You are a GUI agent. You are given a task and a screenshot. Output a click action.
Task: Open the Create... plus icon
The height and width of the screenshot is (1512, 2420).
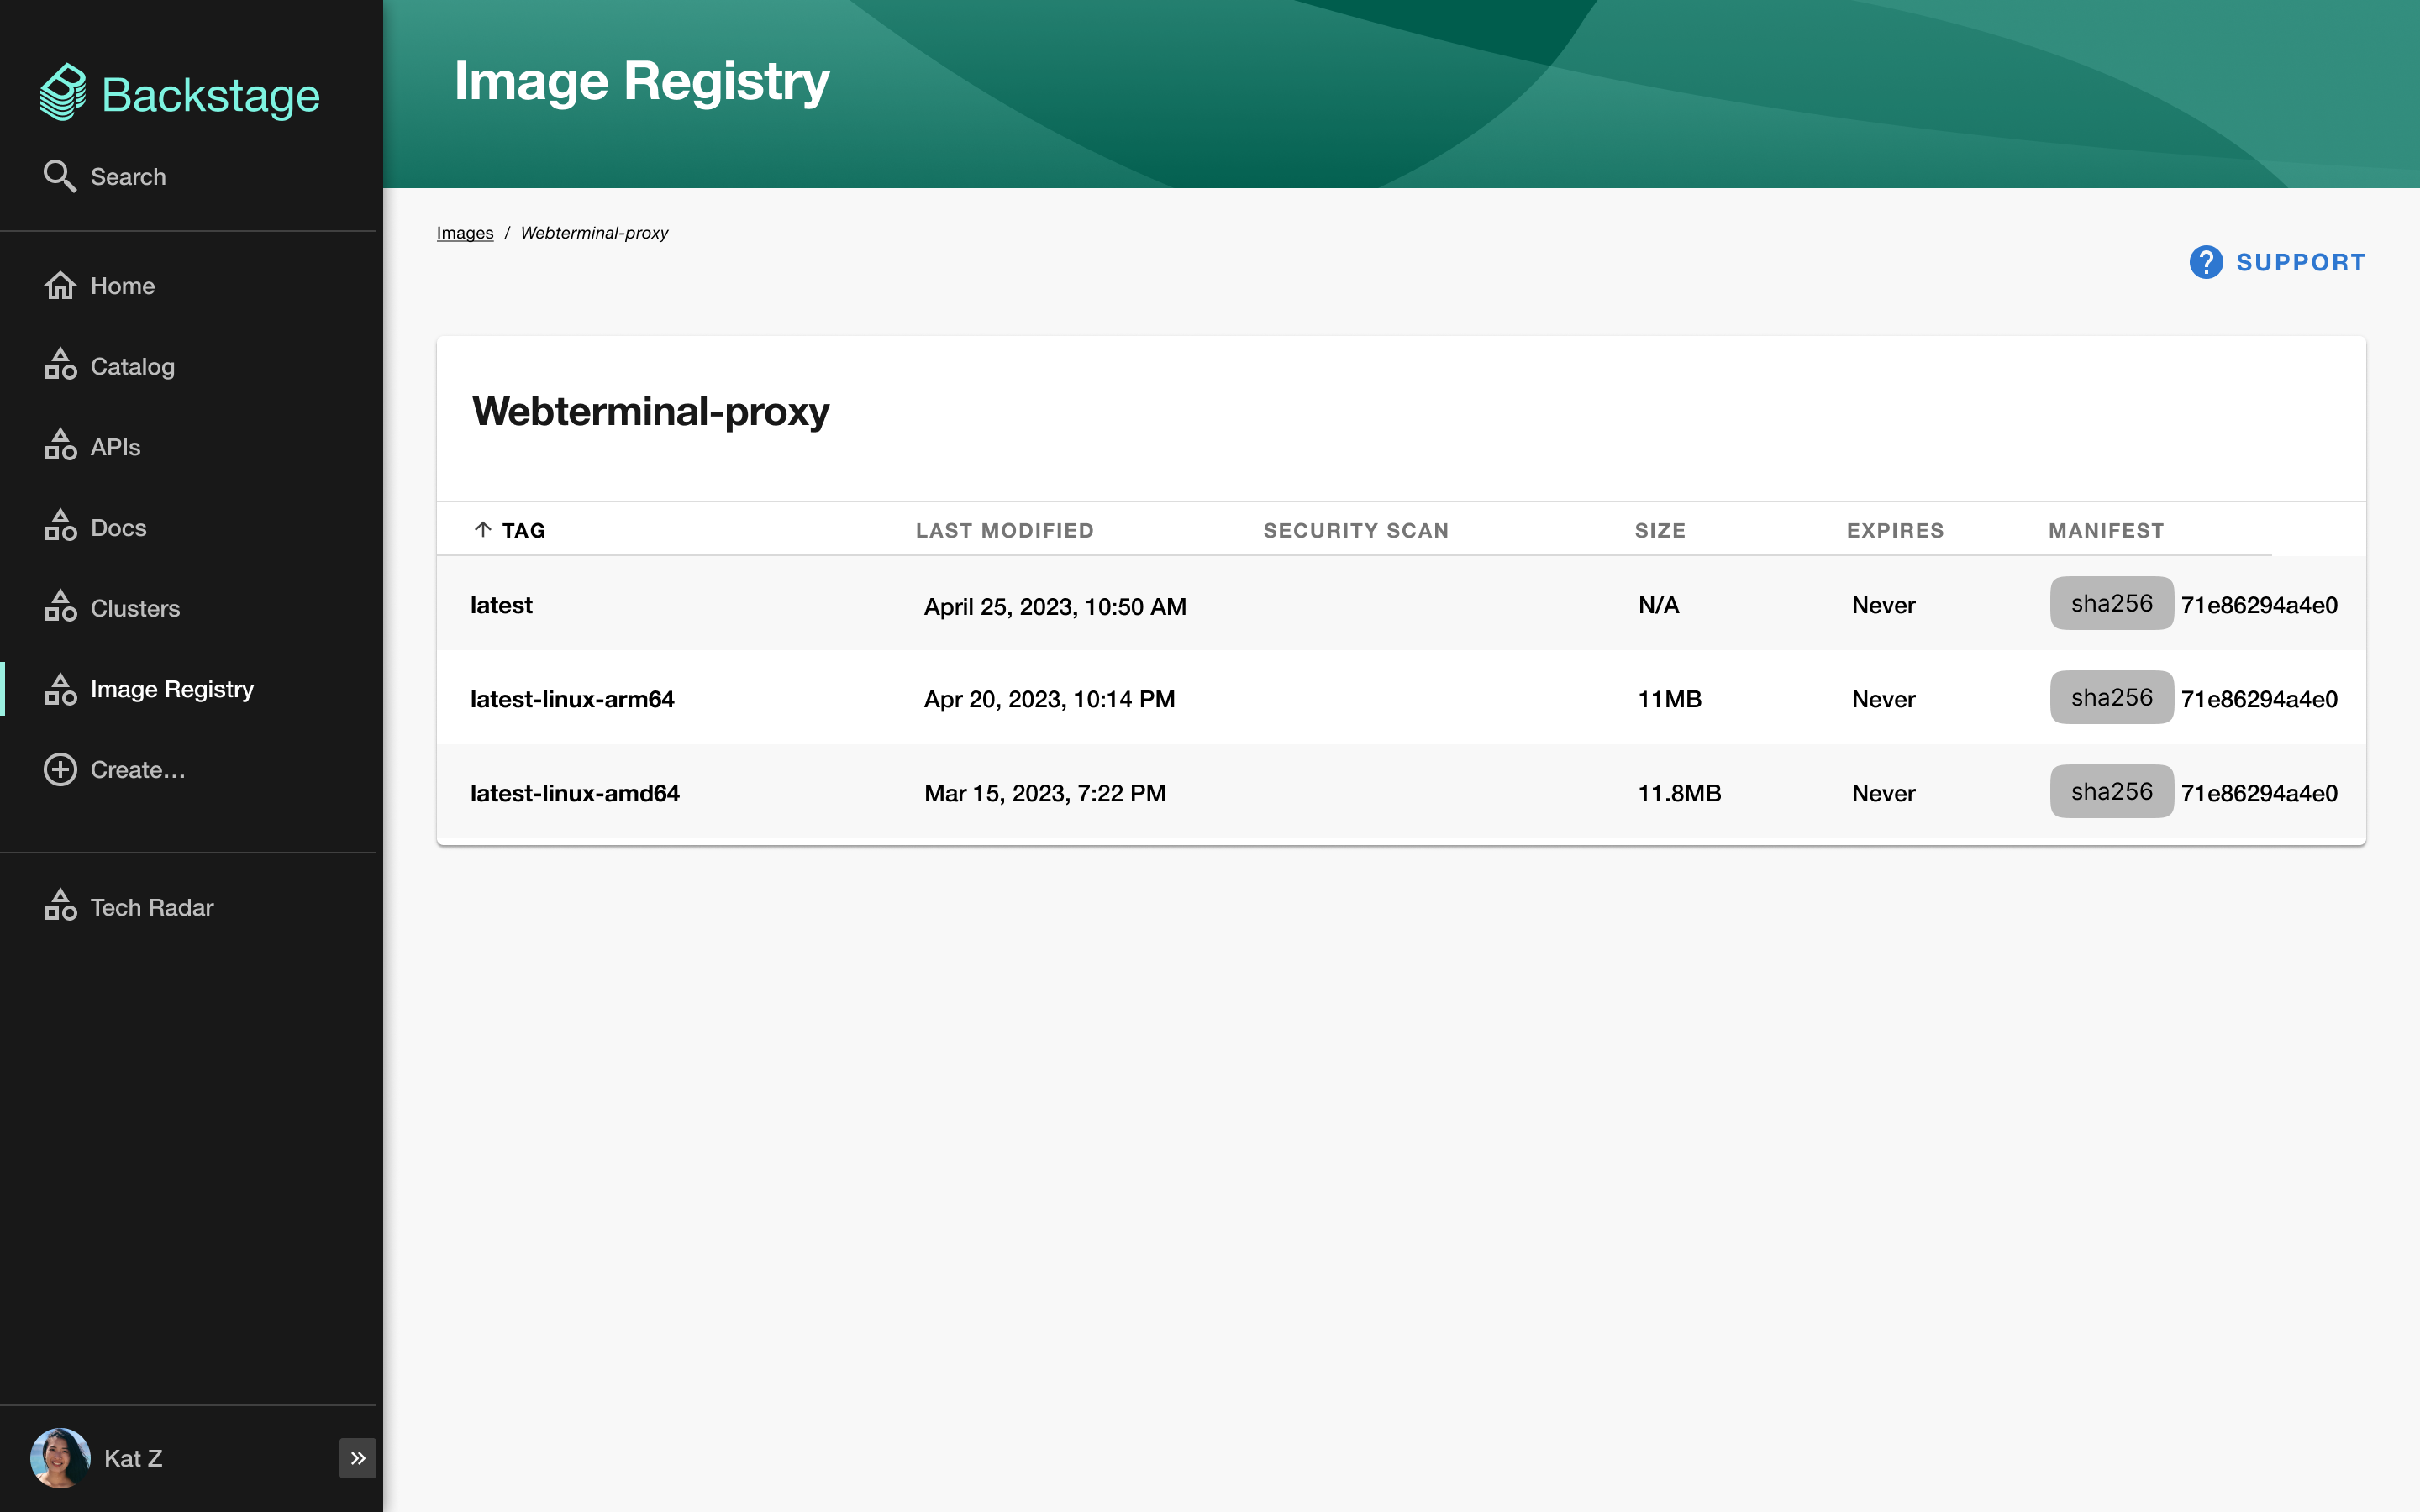[60, 769]
